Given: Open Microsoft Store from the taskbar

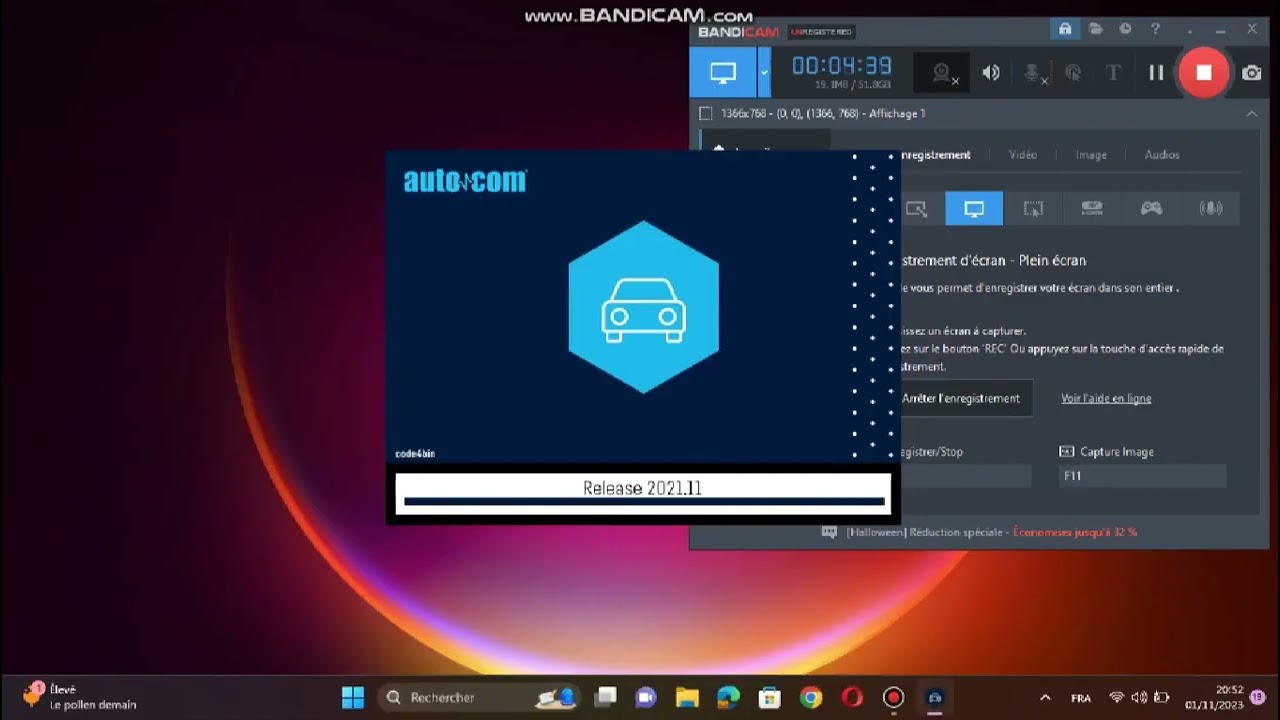Looking at the screenshot, I should click(x=769, y=697).
